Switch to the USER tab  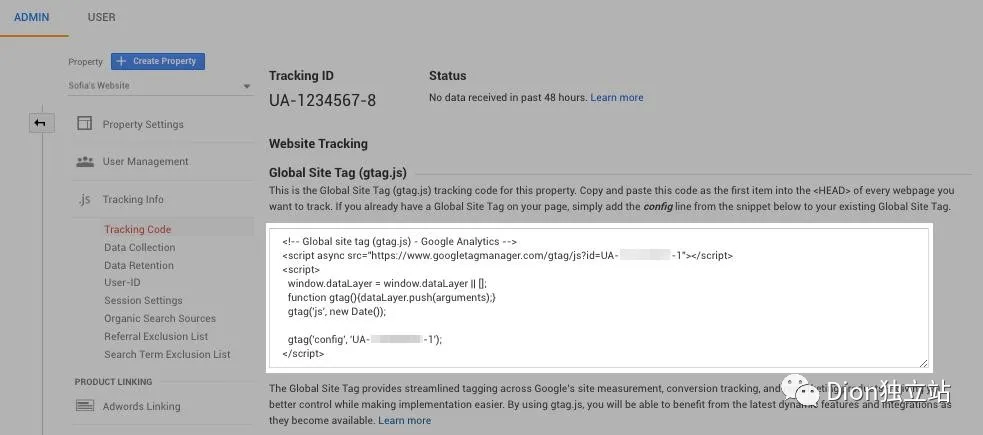[x=101, y=17]
